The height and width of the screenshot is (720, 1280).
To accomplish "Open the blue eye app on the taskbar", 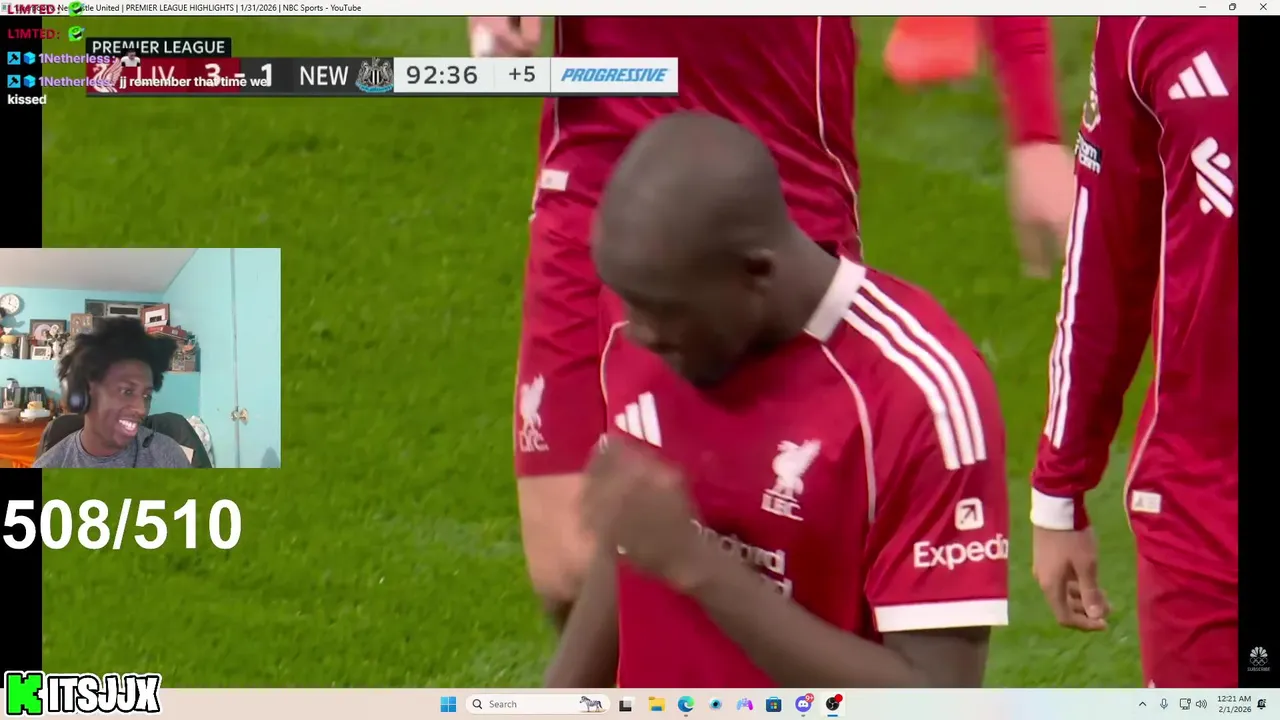I will point(715,704).
